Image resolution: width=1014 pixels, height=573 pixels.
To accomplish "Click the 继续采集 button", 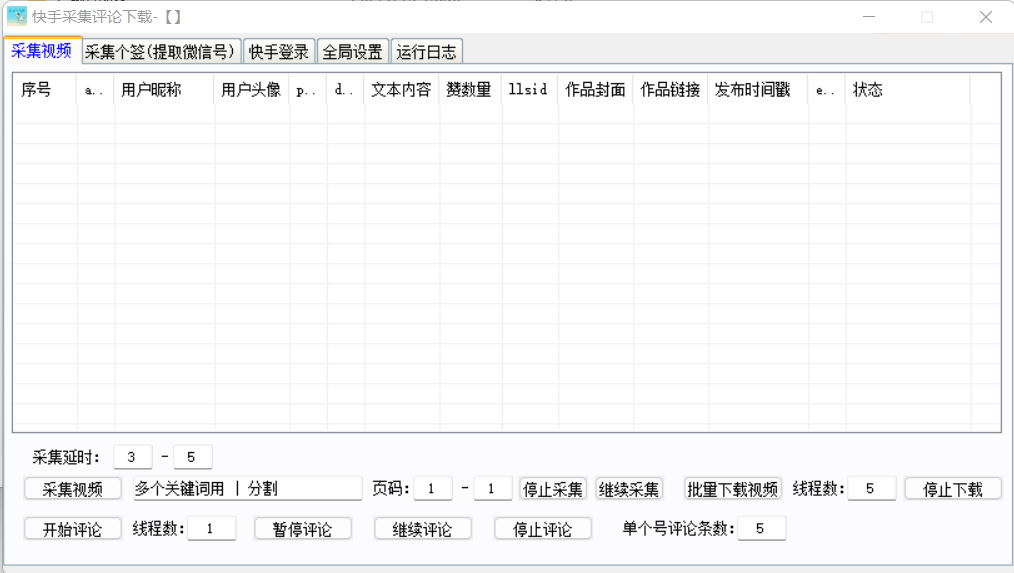I will [629, 489].
